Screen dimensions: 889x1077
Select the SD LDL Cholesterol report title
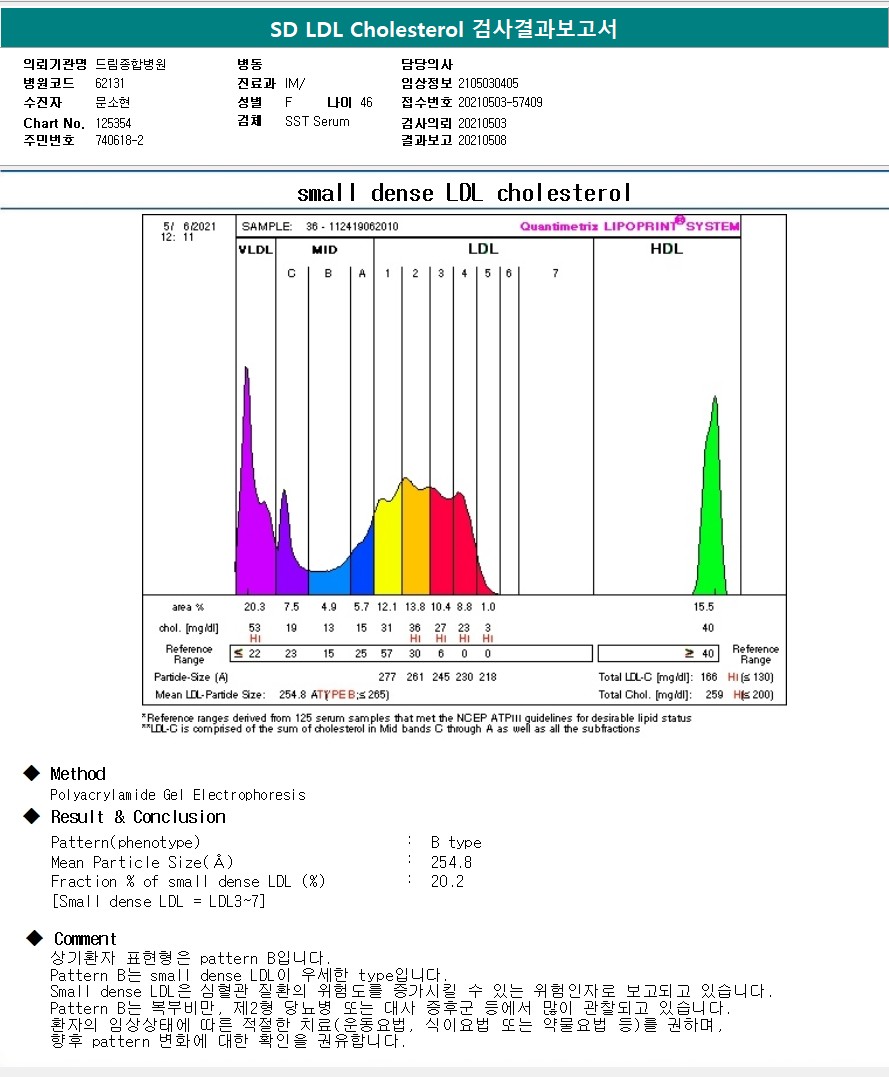point(444,29)
